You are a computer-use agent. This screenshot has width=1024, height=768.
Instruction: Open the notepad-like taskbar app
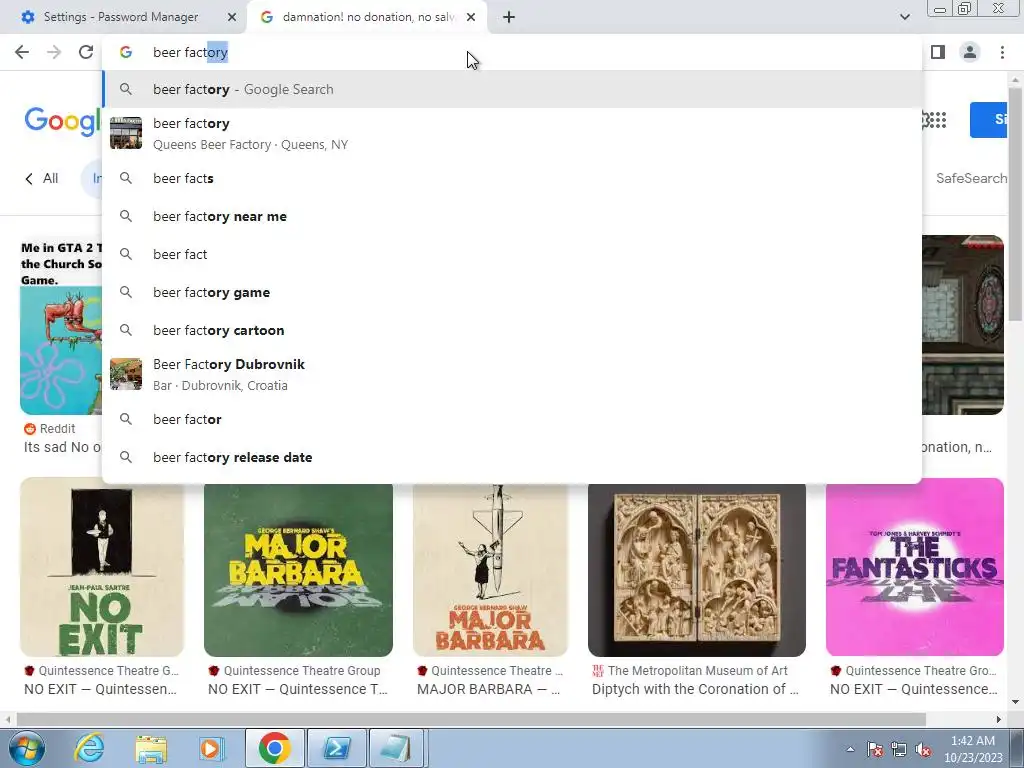[x=396, y=748]
